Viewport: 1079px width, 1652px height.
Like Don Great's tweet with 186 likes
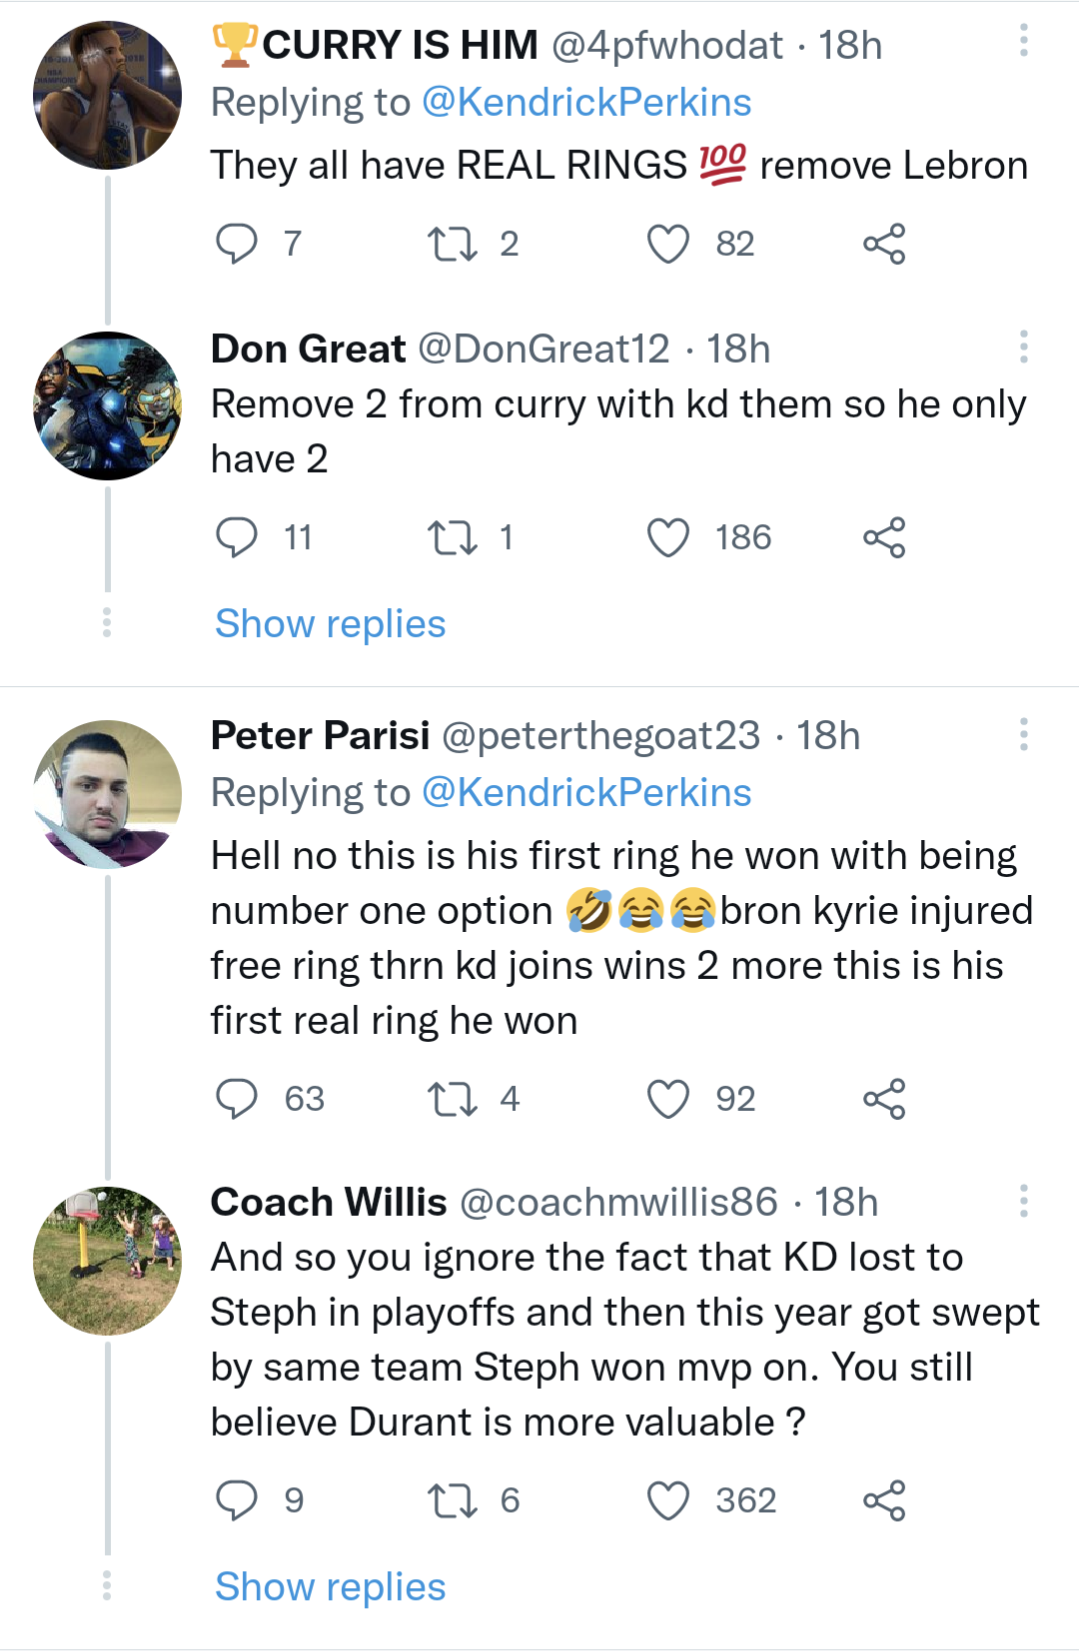(668, 538)
